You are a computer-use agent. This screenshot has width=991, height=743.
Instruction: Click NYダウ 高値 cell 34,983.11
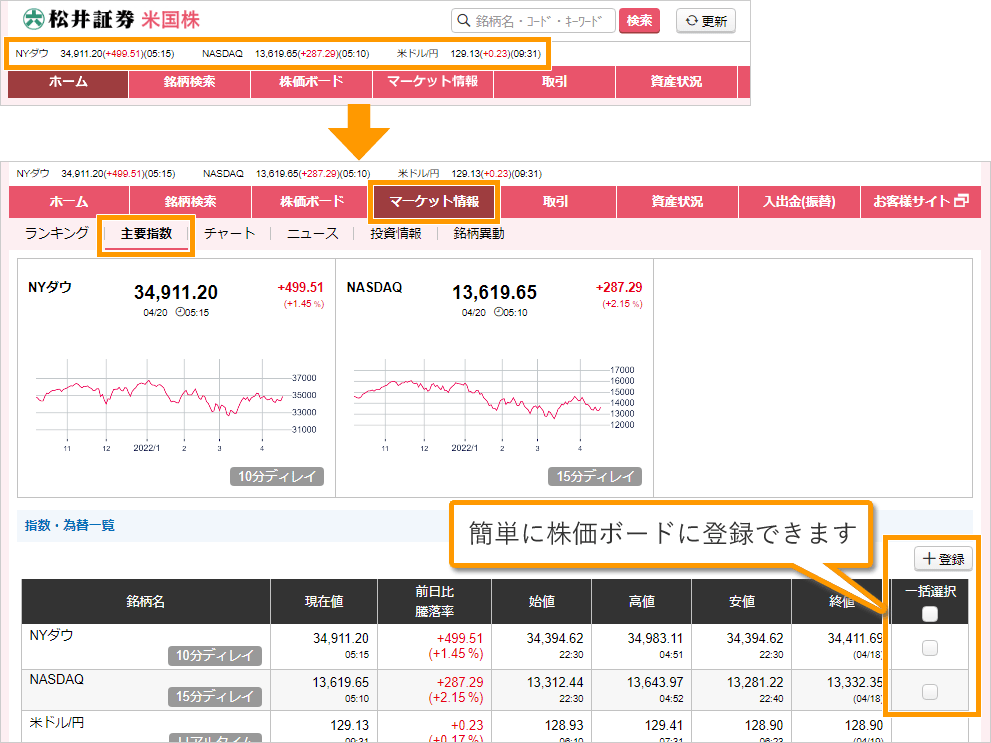655,639
